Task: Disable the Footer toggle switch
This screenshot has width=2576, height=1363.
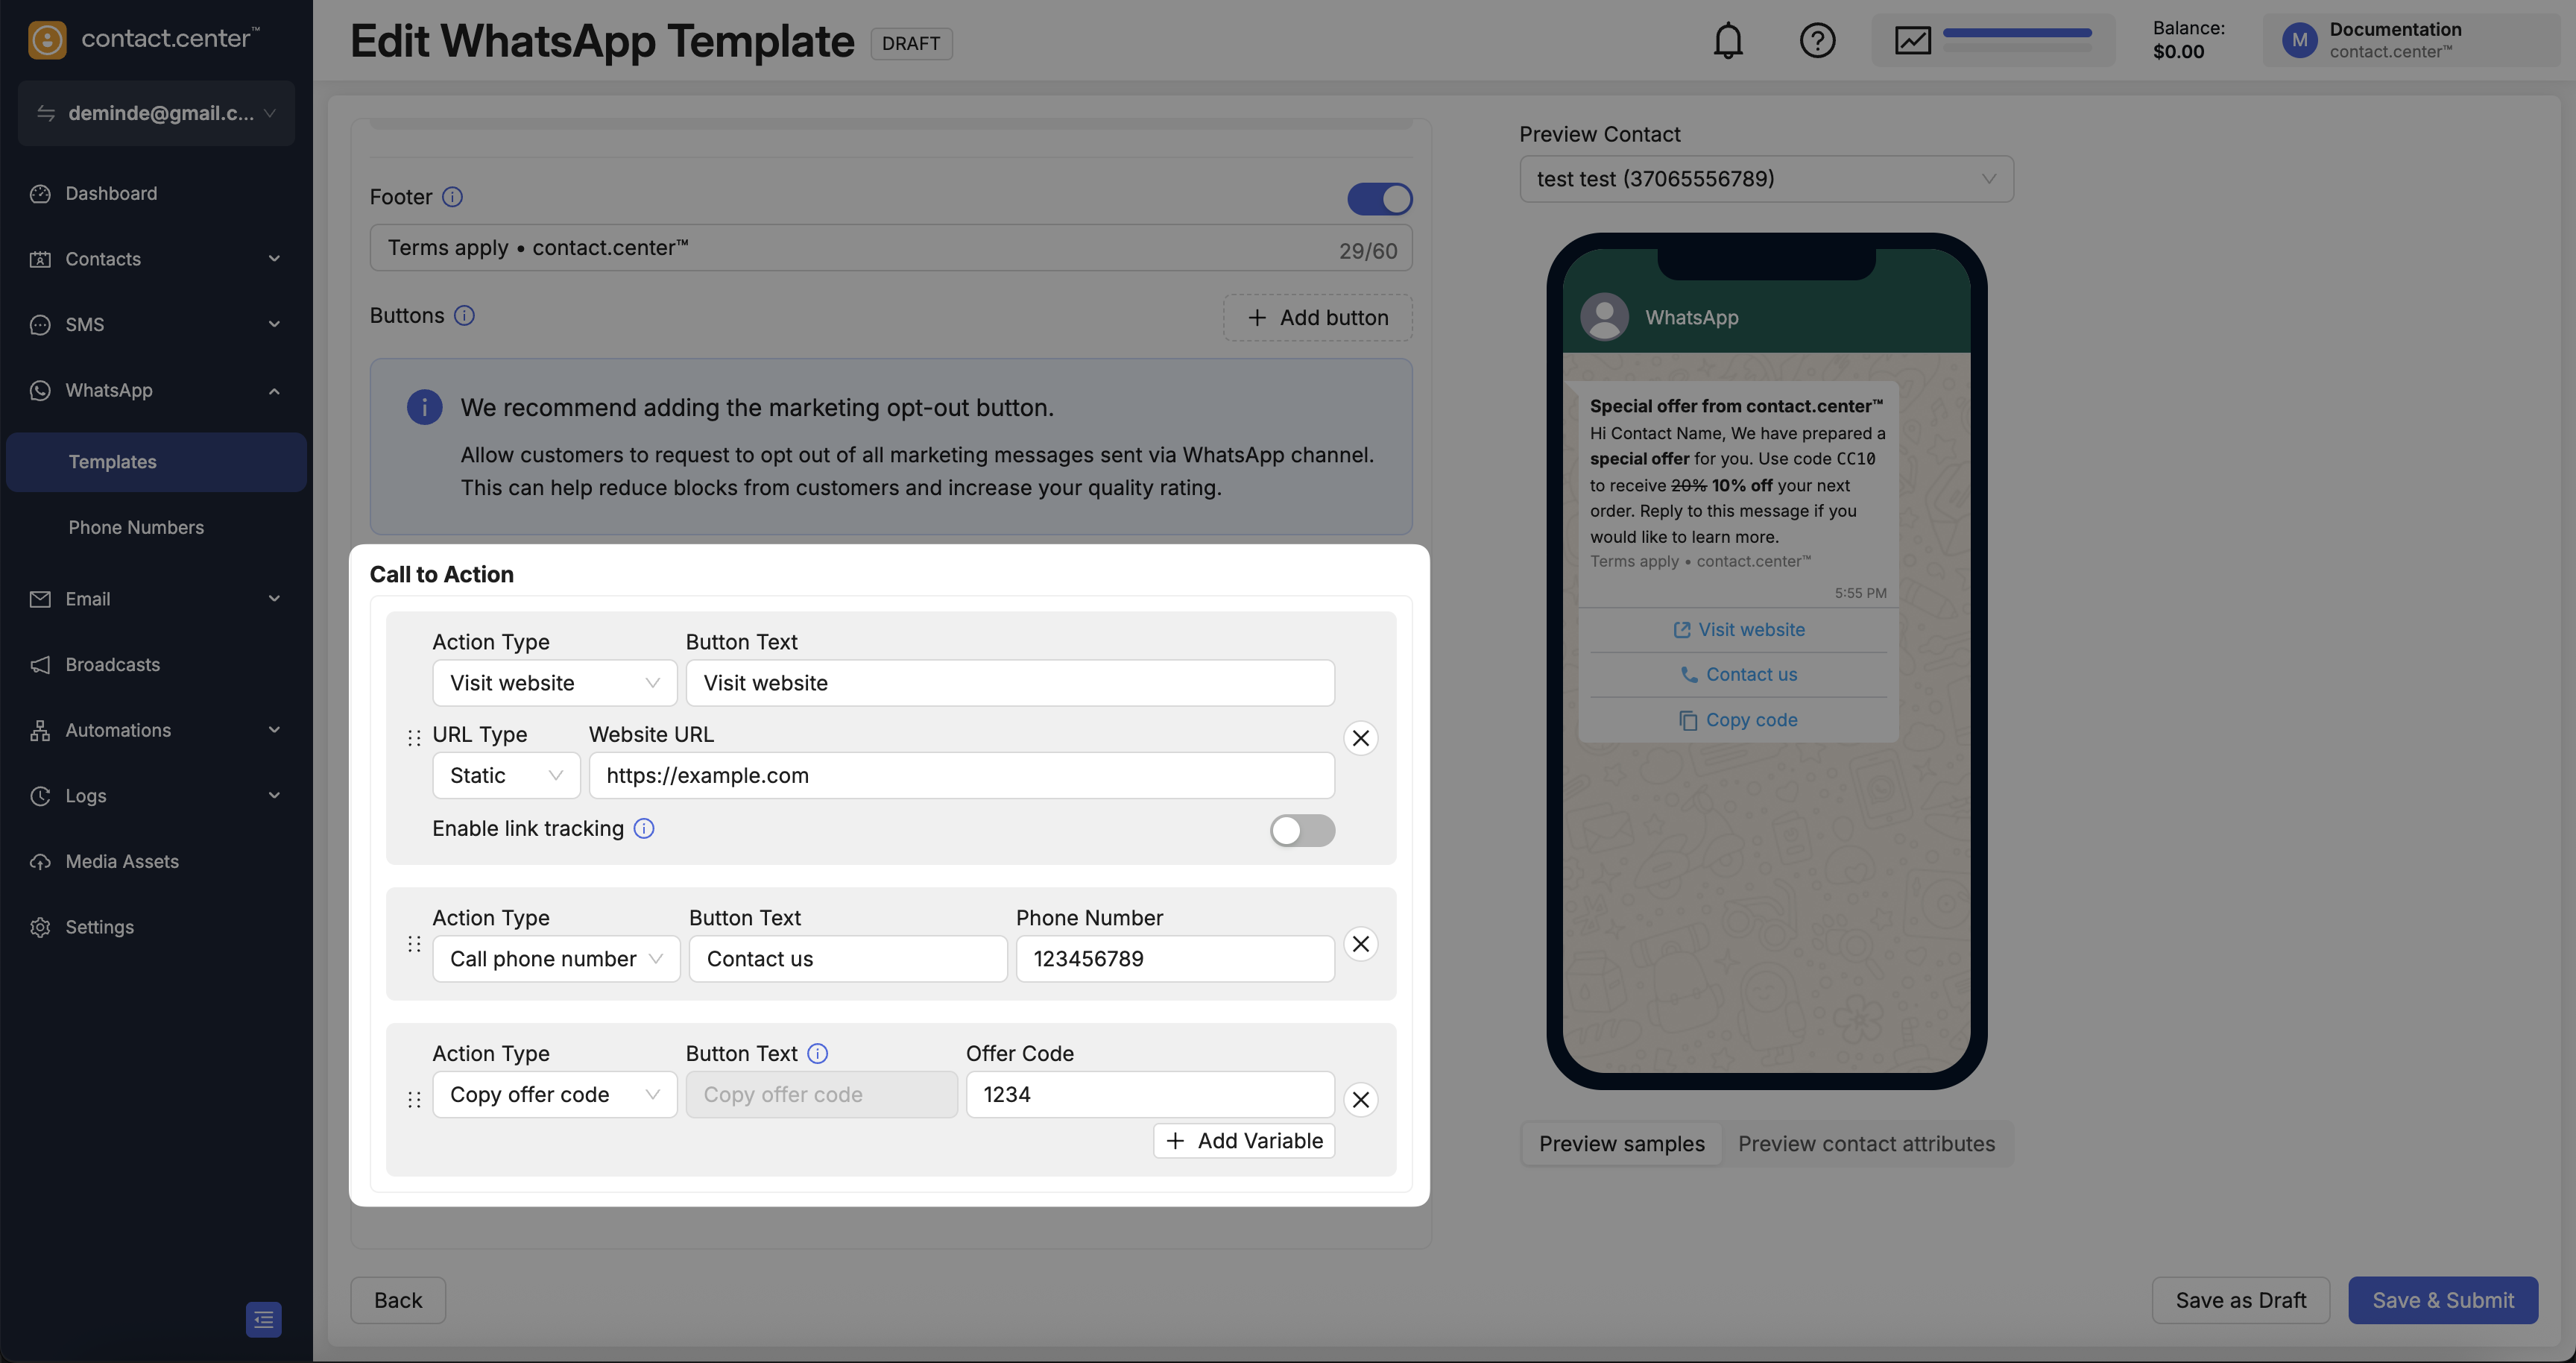Action: pos(1379,199)
